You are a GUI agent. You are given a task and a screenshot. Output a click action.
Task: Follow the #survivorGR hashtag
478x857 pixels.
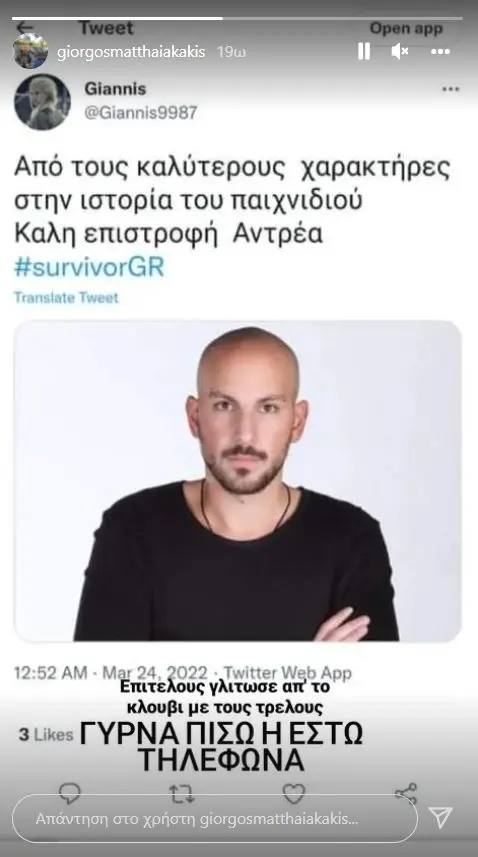coord(89,268)
